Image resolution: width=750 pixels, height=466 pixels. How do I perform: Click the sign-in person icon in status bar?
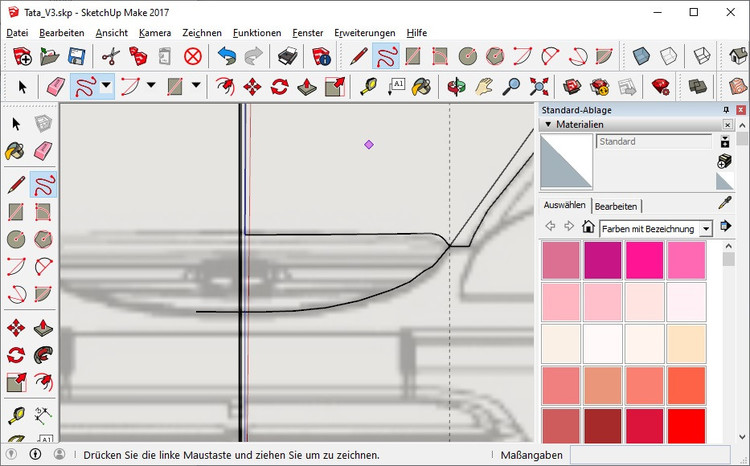pos(59,454)
